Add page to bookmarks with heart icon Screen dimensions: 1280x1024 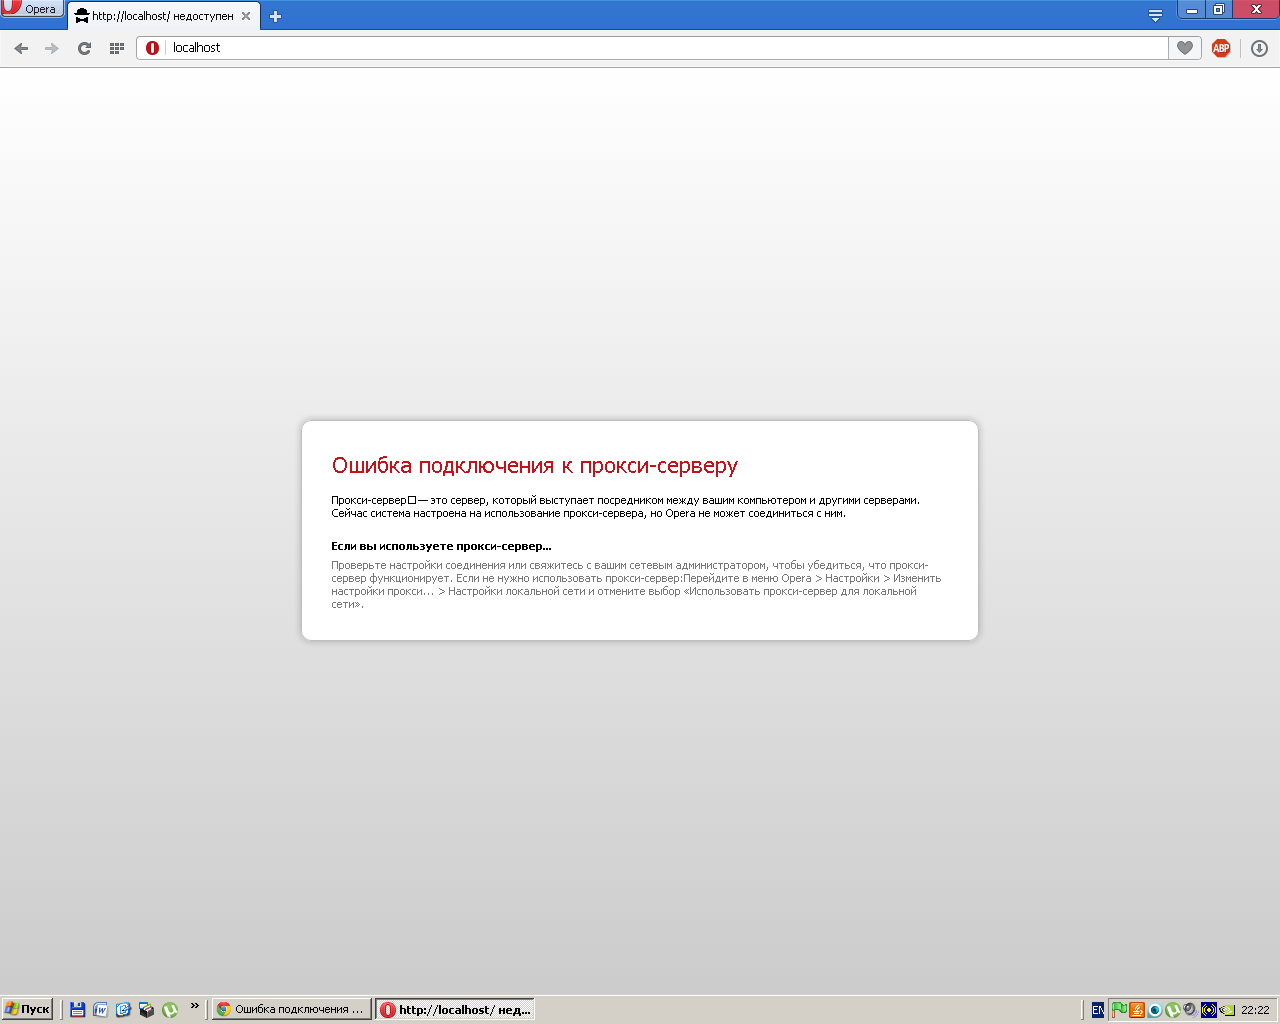pos(1185,48)
